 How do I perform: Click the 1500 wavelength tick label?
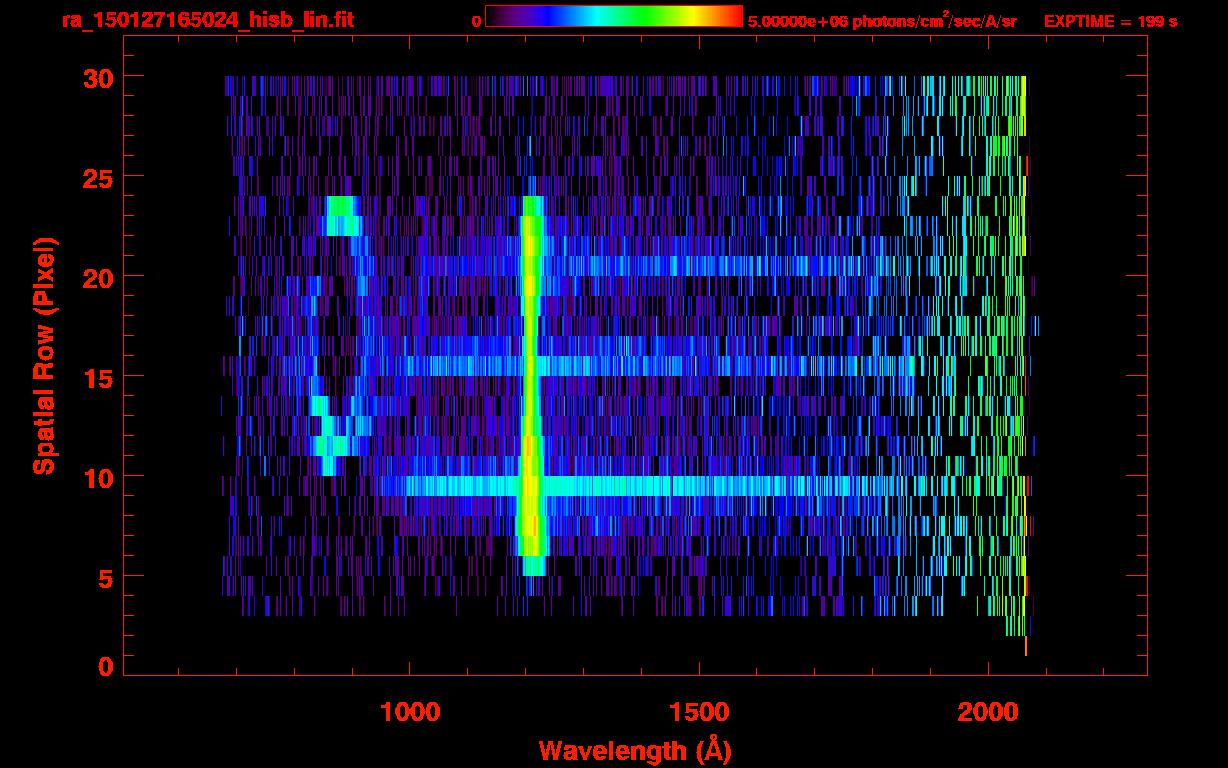tap(699, 712)
